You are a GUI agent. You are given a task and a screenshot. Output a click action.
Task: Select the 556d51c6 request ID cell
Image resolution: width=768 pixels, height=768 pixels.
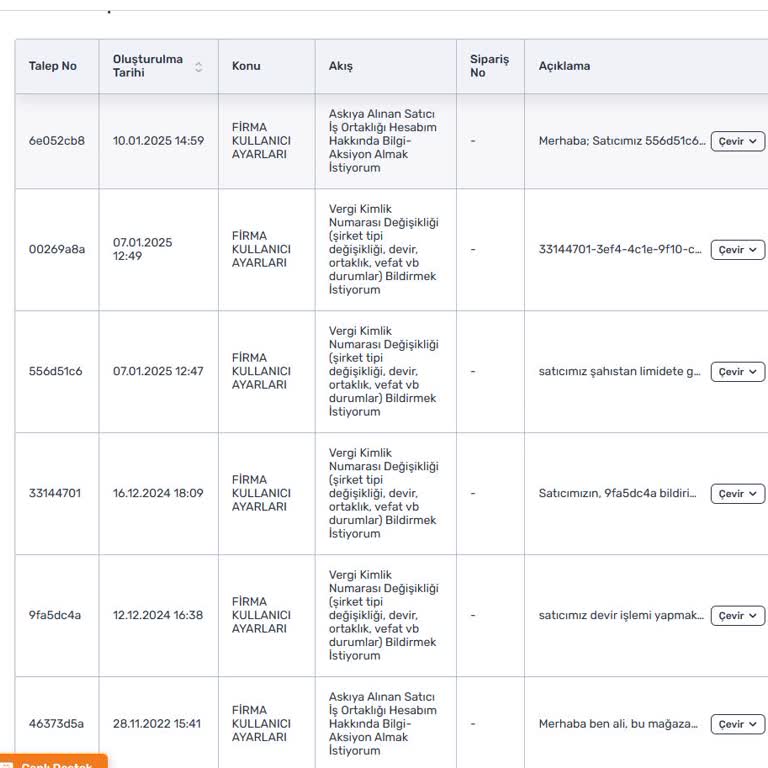[56, 372]
